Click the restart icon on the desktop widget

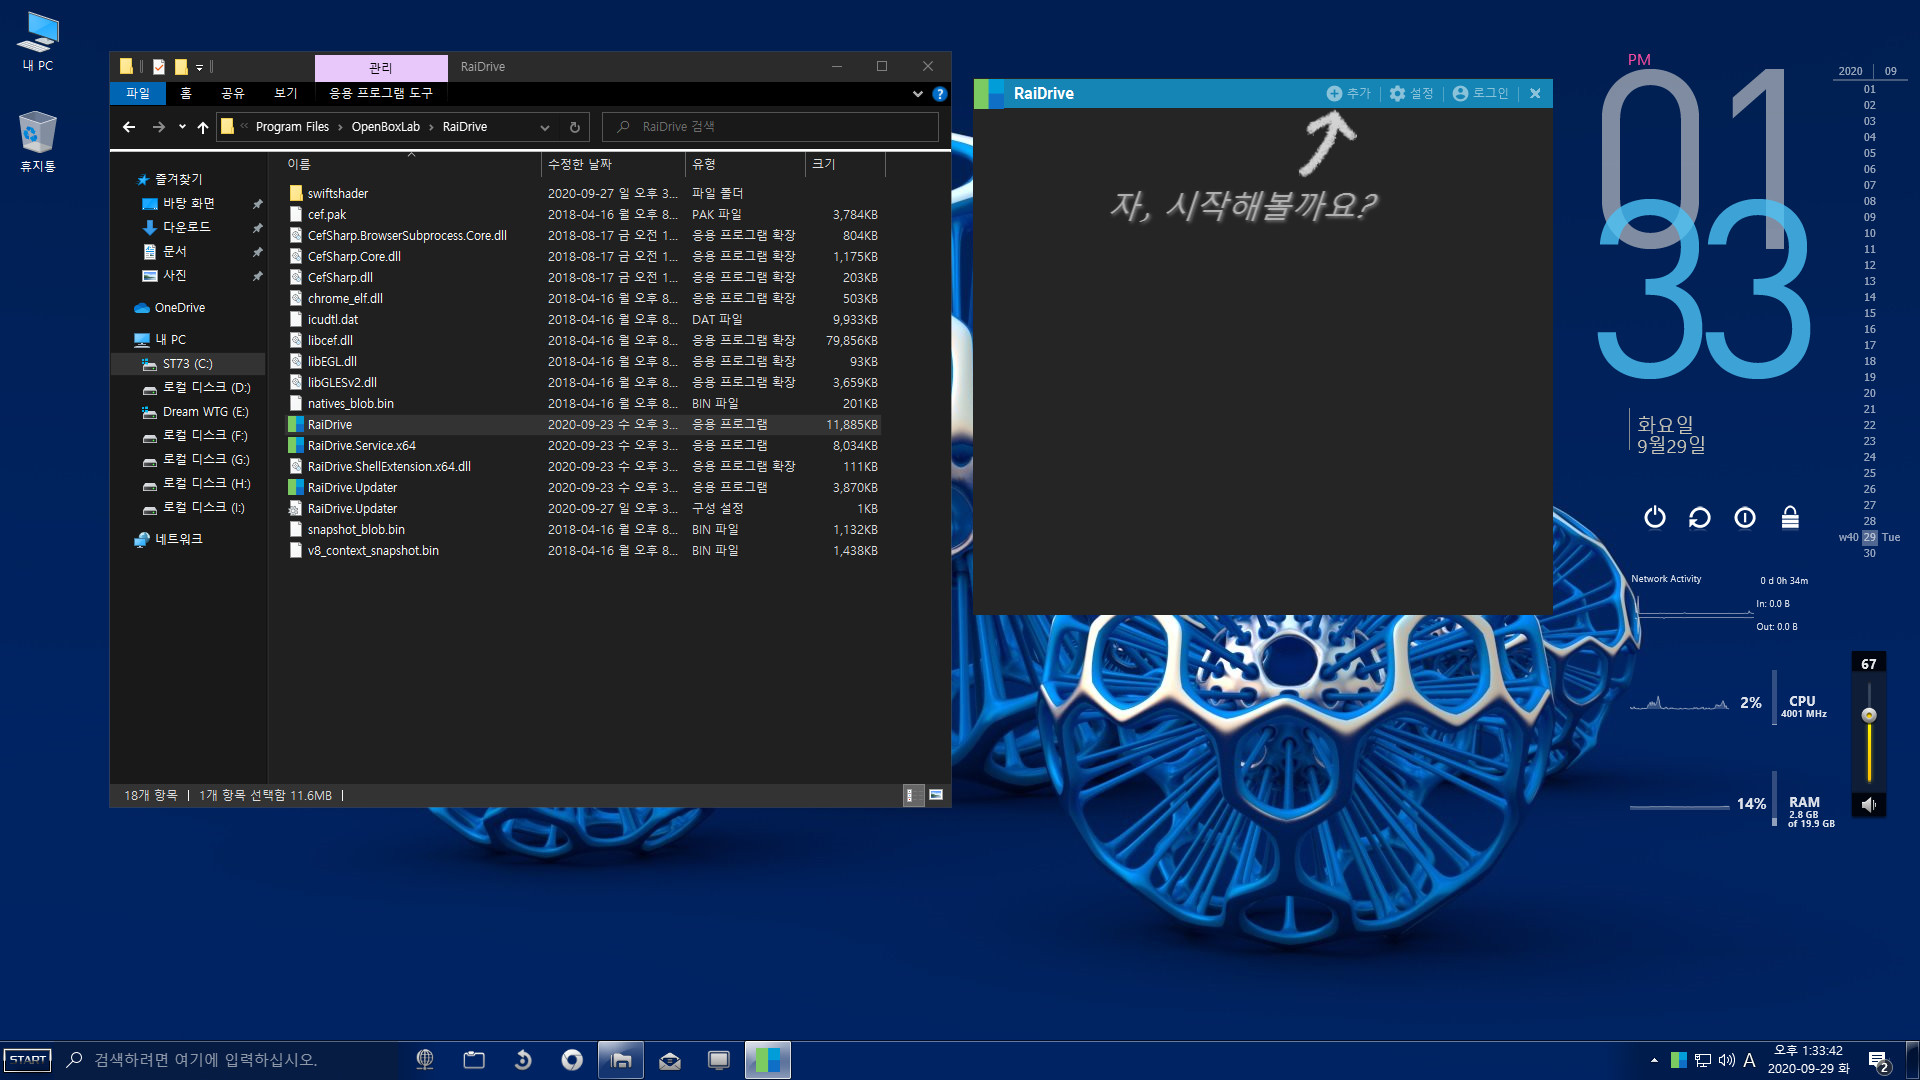tap(1700, 517)
